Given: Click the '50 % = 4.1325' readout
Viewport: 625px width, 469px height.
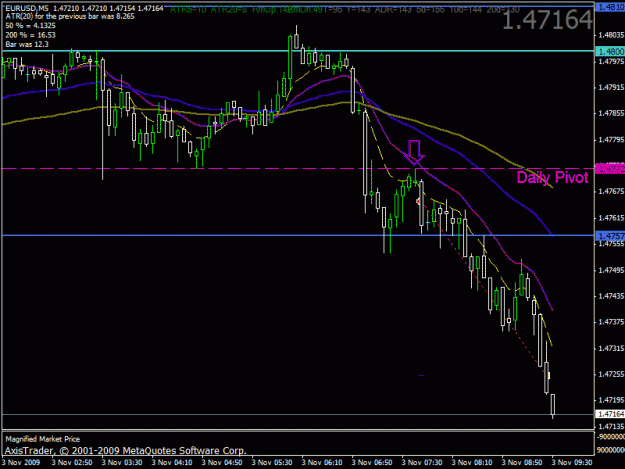Looking at the screenshot, I should click(x=30, y=26).
